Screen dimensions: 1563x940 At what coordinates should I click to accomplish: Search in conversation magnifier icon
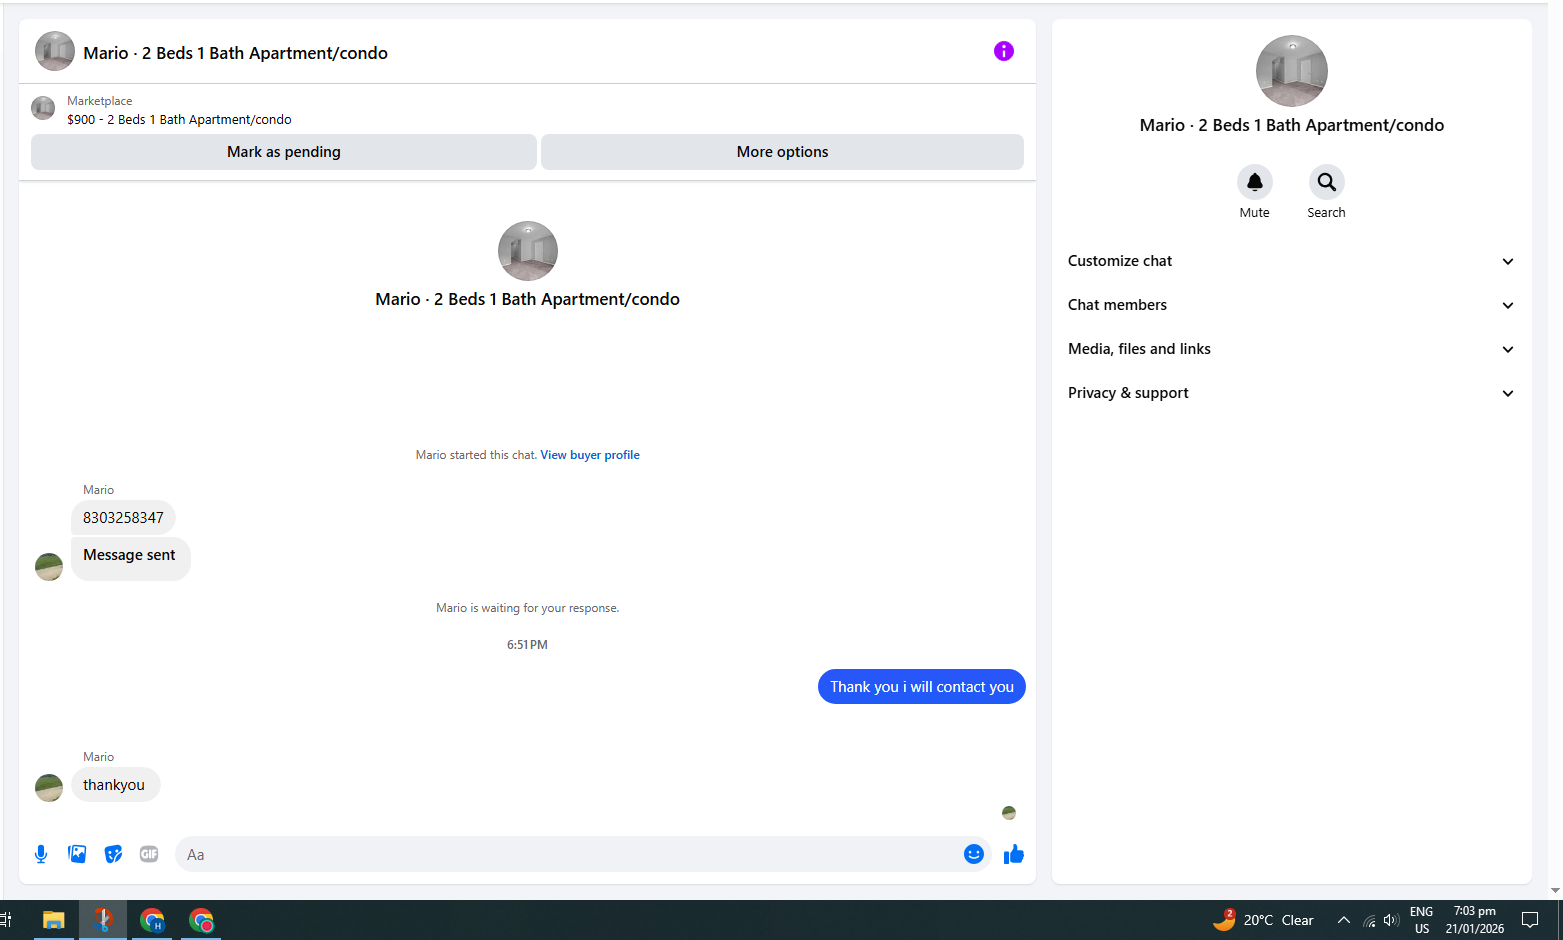coord(1327,182)
